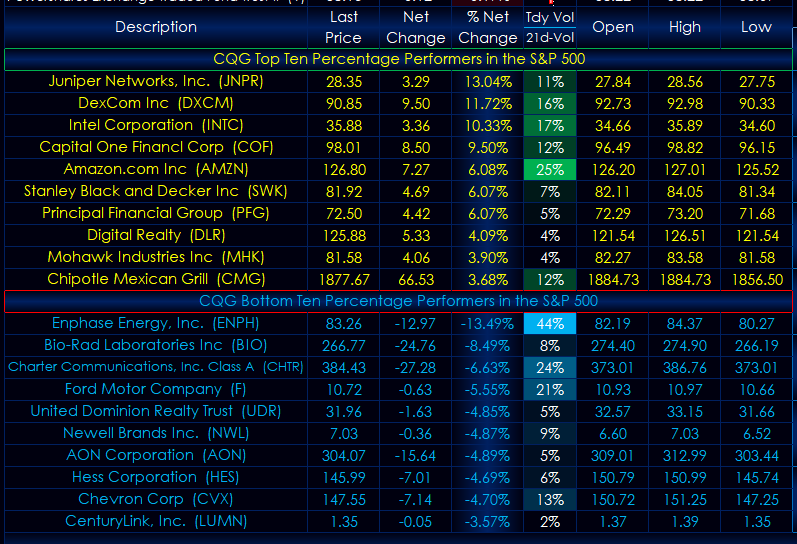Click the Open column header

612,27
